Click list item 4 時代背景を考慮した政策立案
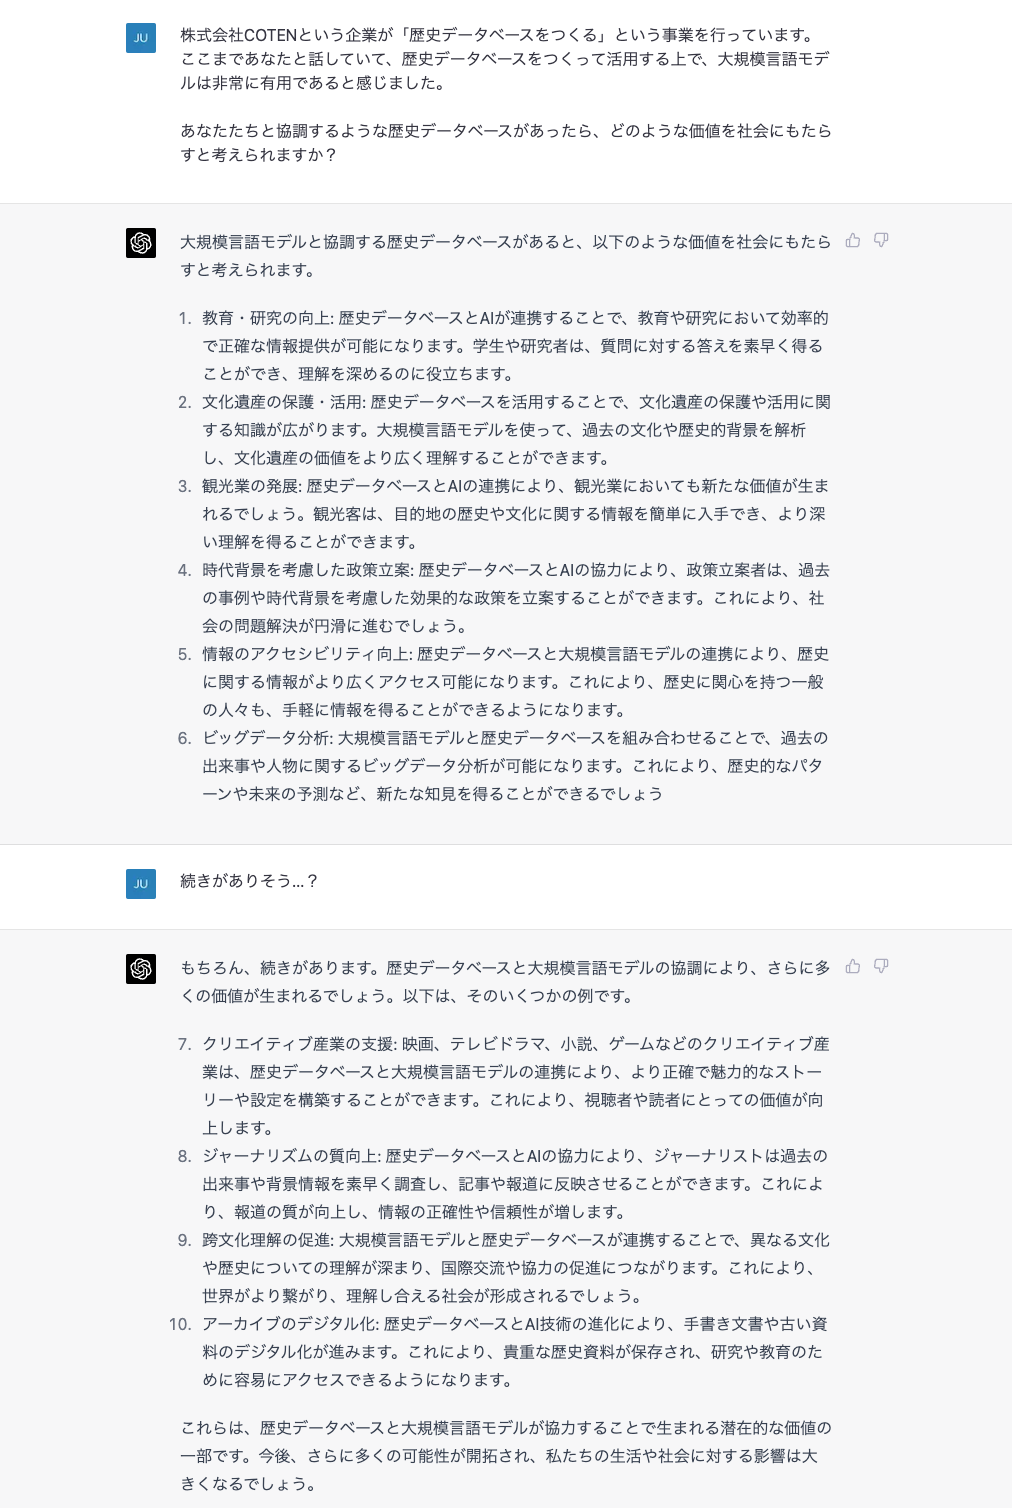This screenshot has height=1508, width=1012. 504,598
